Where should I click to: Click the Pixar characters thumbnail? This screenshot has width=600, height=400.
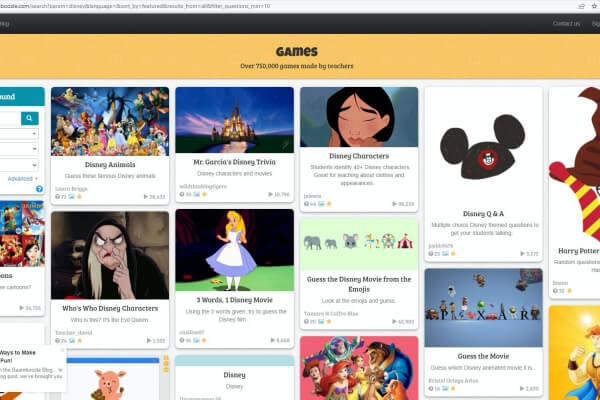tap(483, 308)
